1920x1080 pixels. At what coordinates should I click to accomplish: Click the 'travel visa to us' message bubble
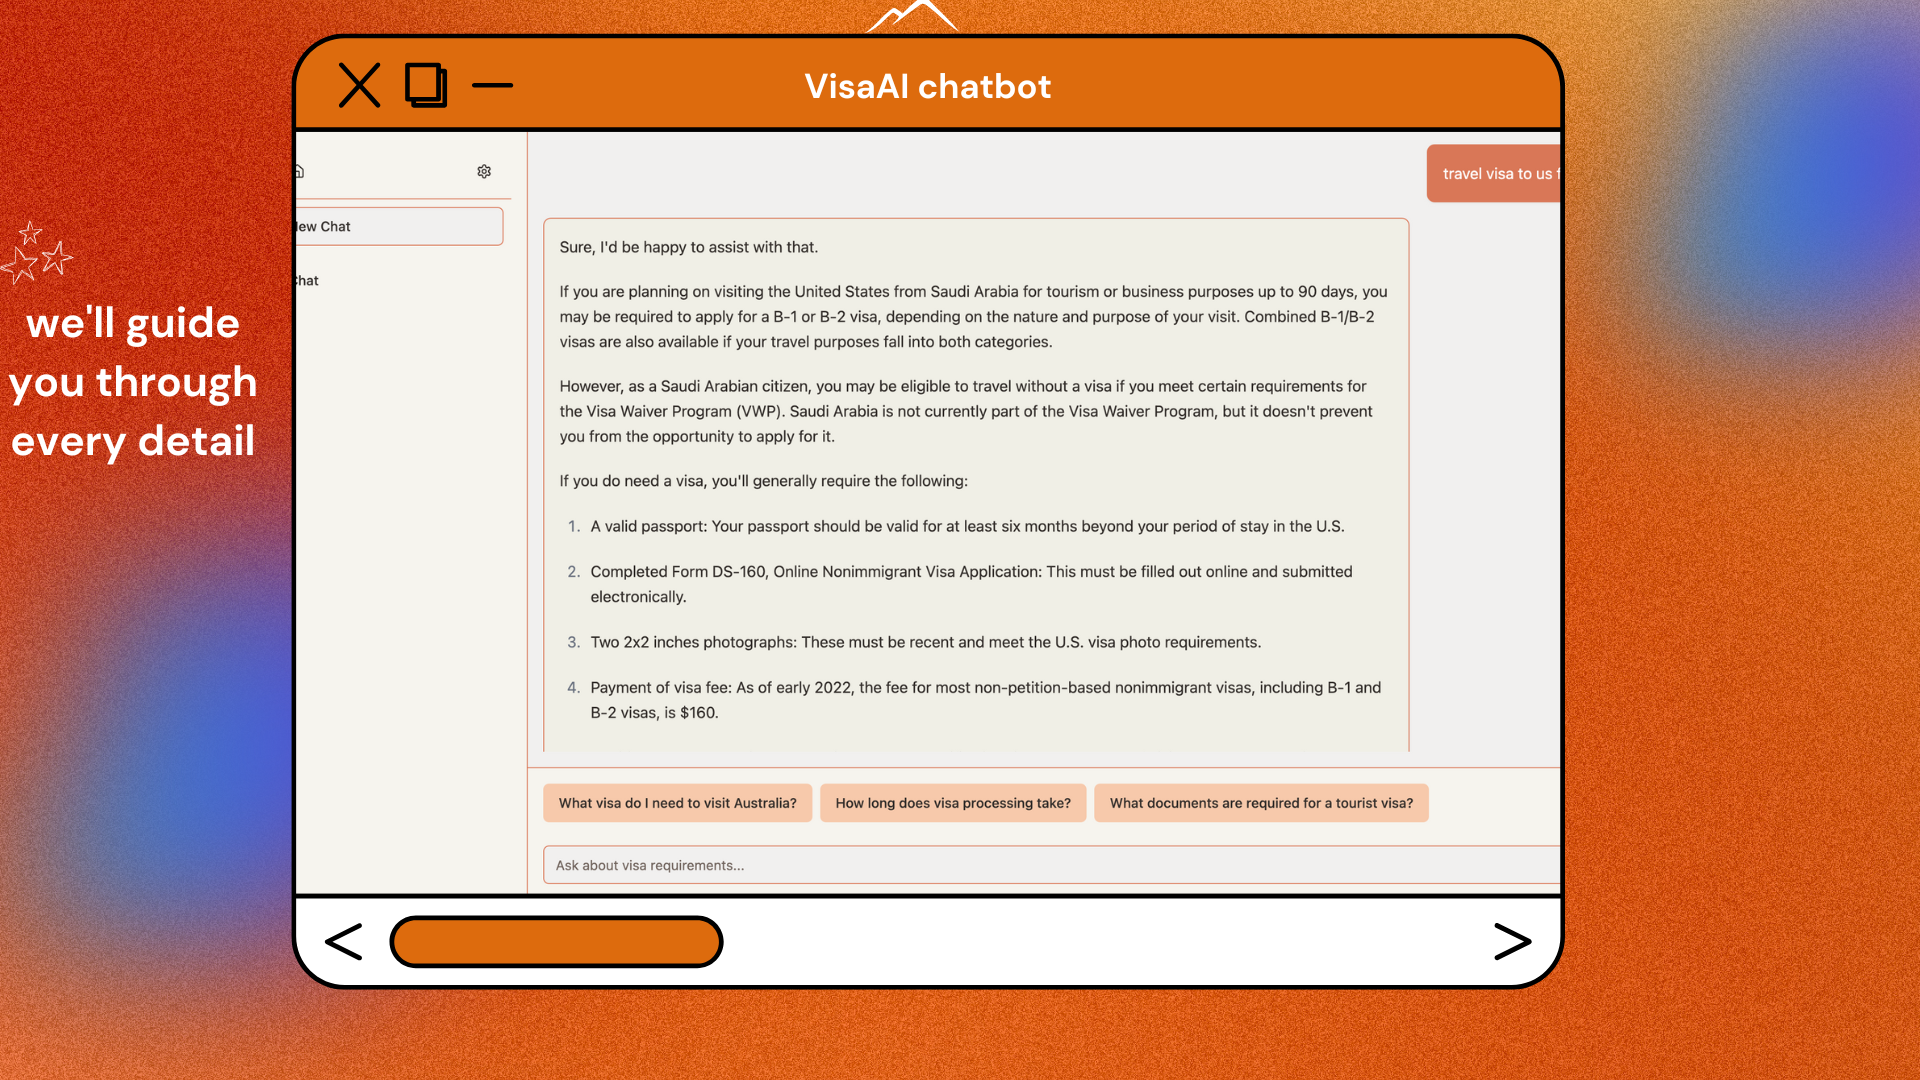point(1494,174)
